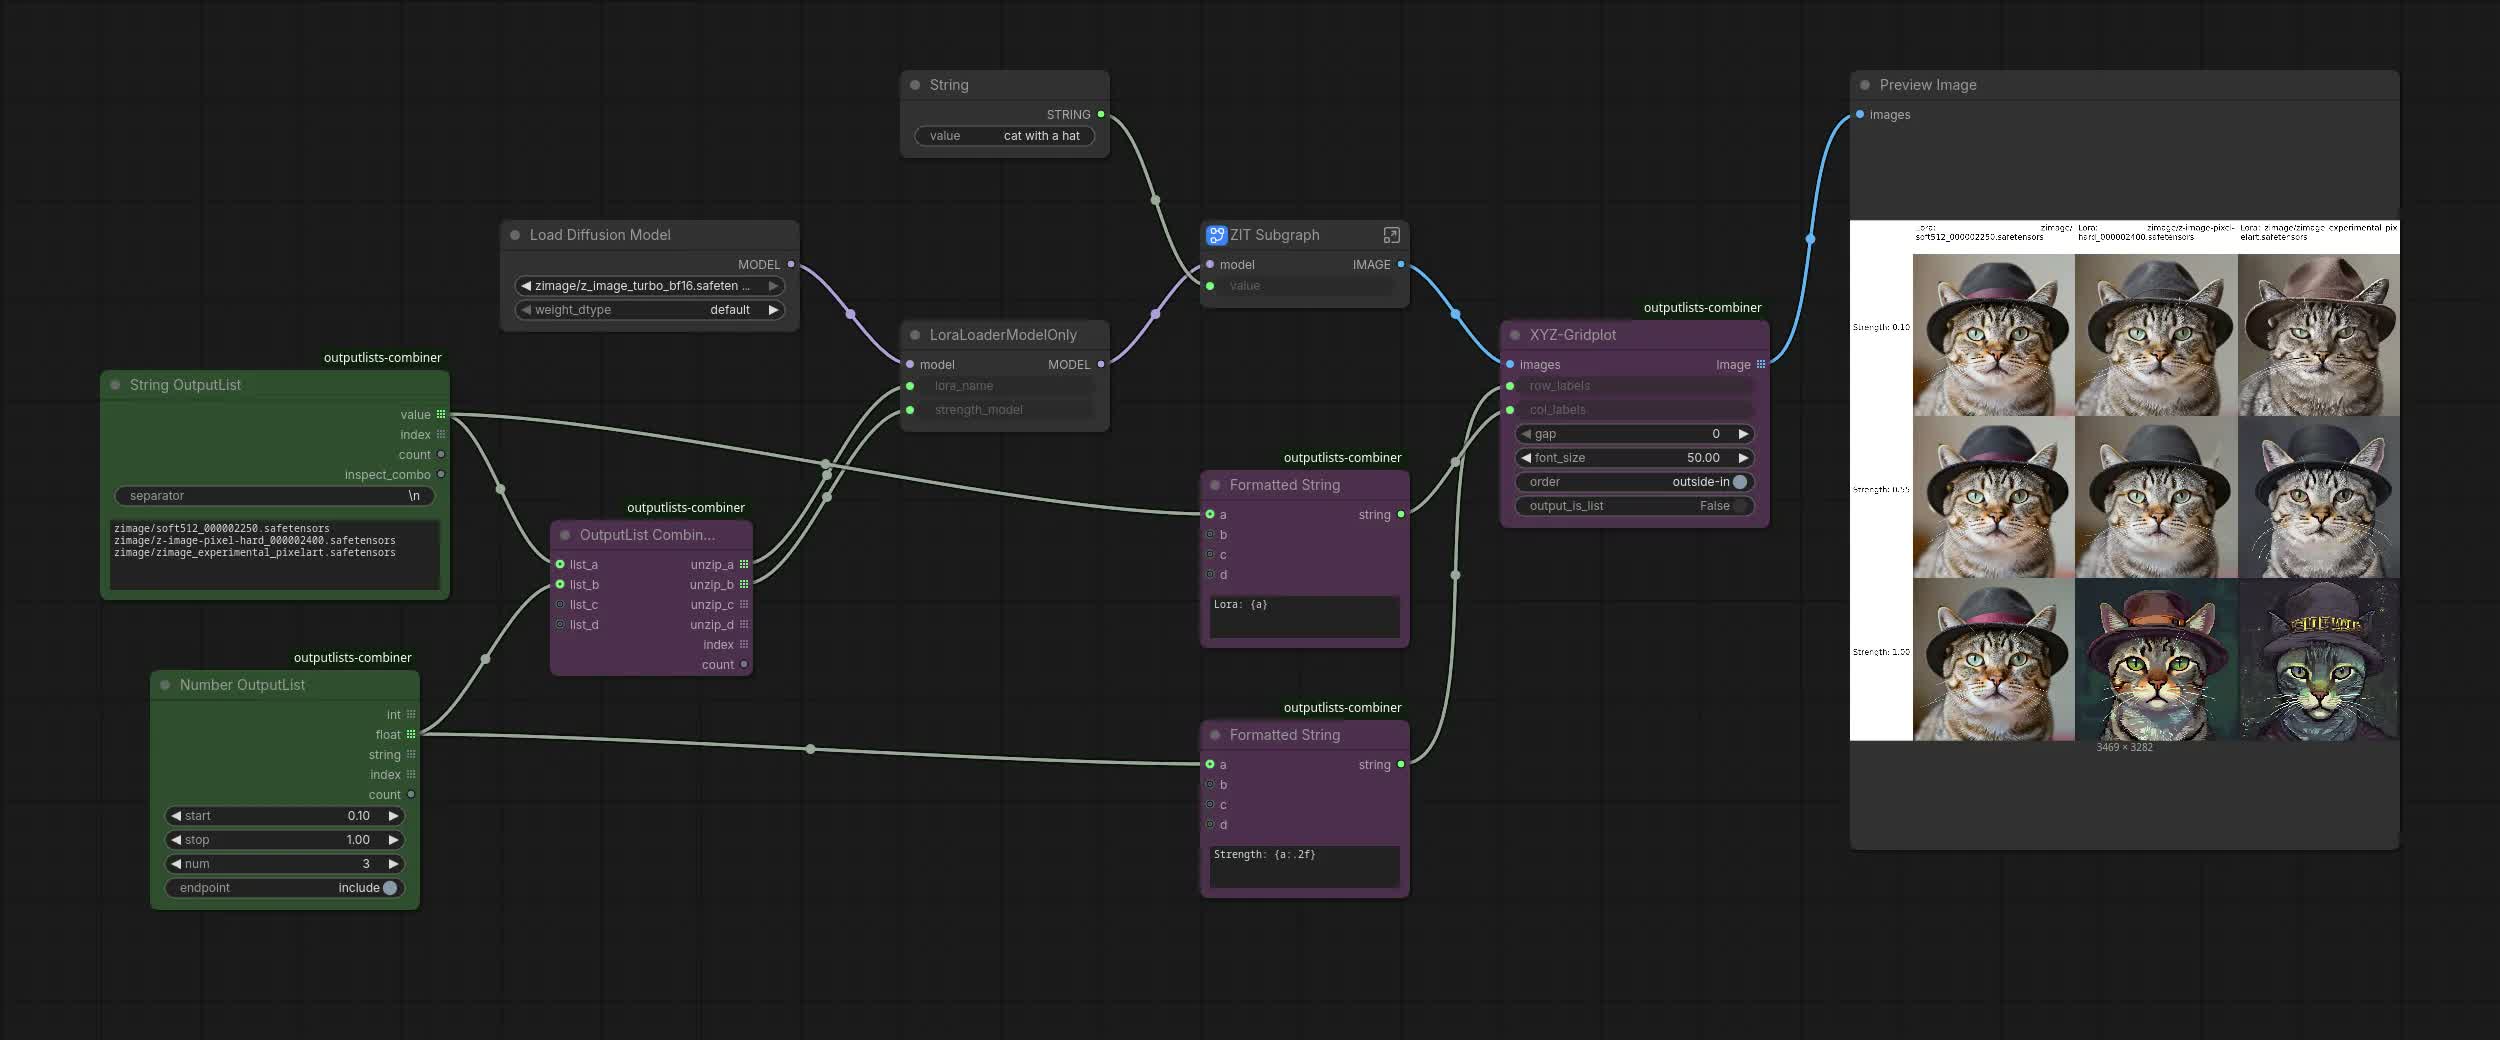Open the z_image_turbo diffusion model dropdown

[650, 286]
